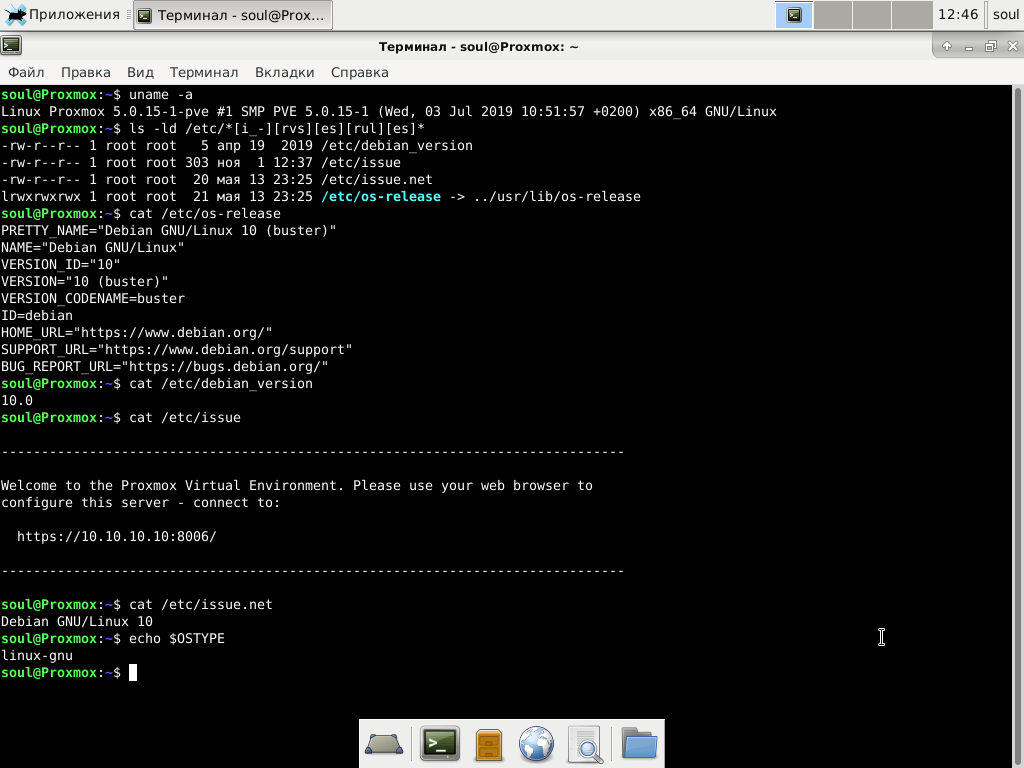The image size is (1024, 768).
Task: Click the /etc/os-release symlink text
Action: (x=381, y=197)
